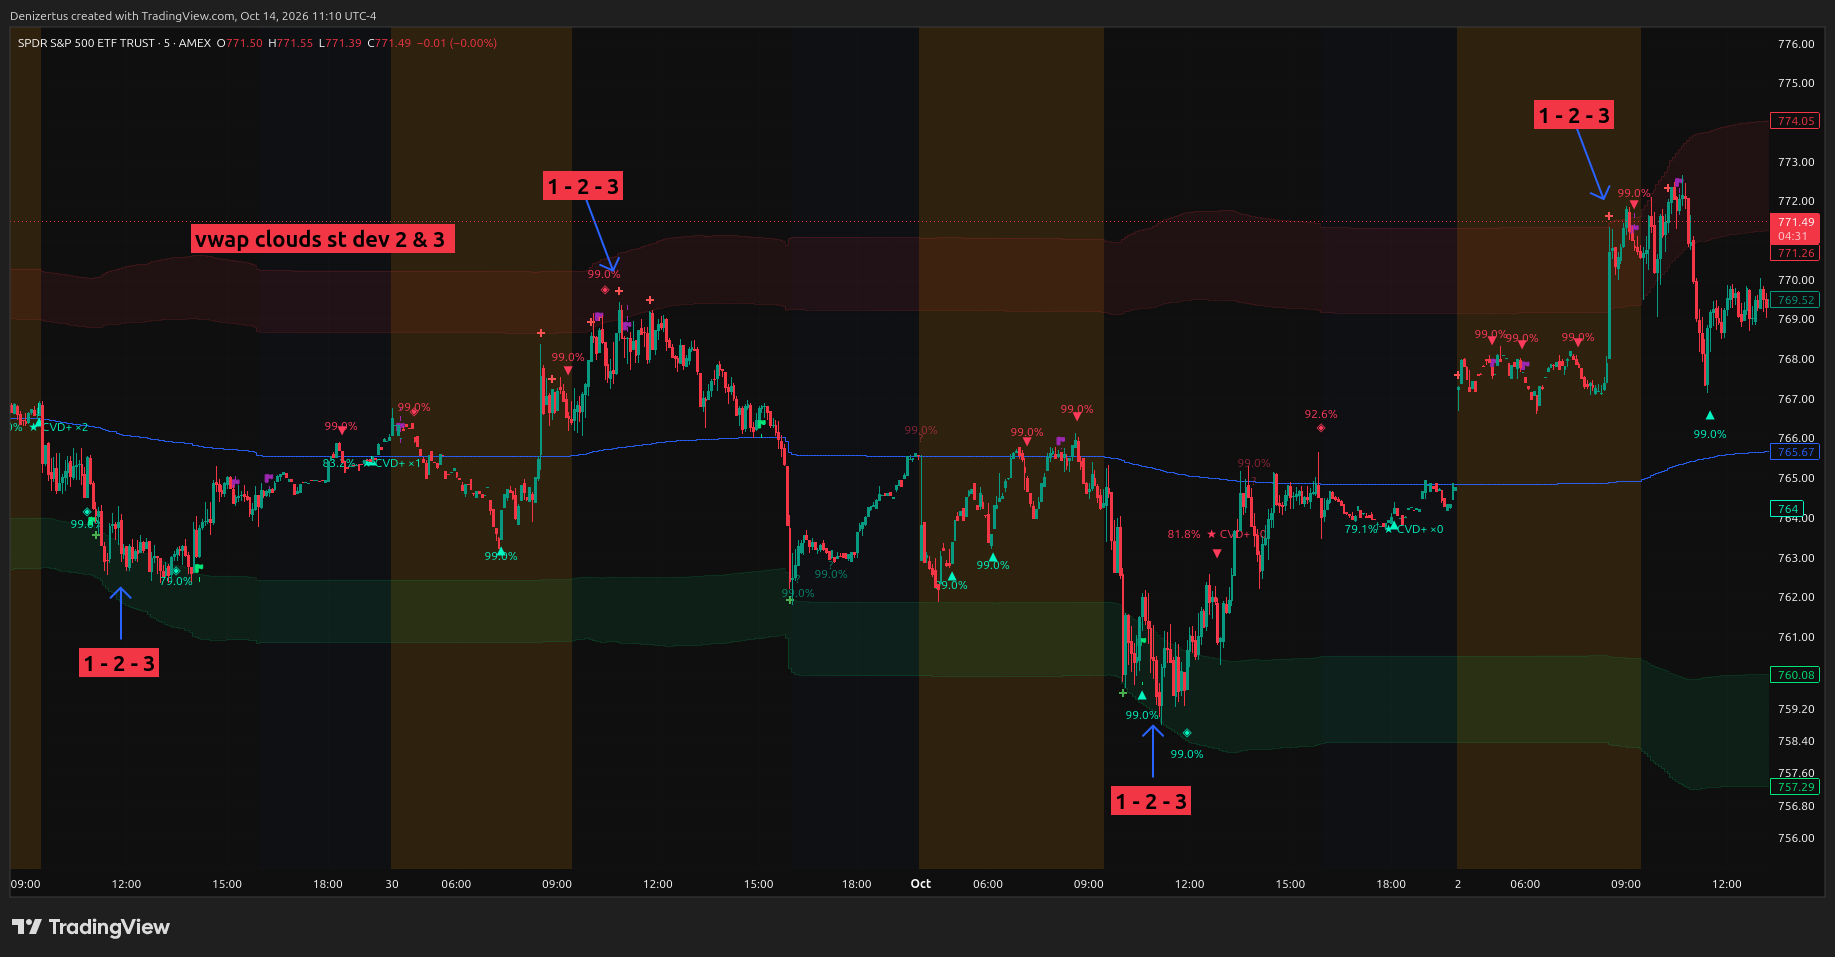Click the '30' date on time axis
The height and width of the screenshot is (957, 1835).
click(392, 884)
